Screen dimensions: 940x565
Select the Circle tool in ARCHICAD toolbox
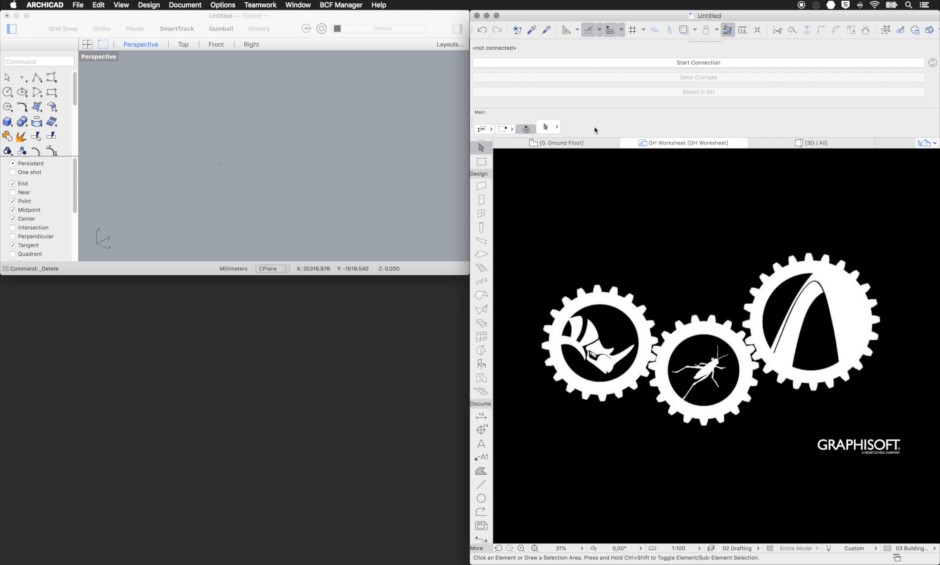481,498
